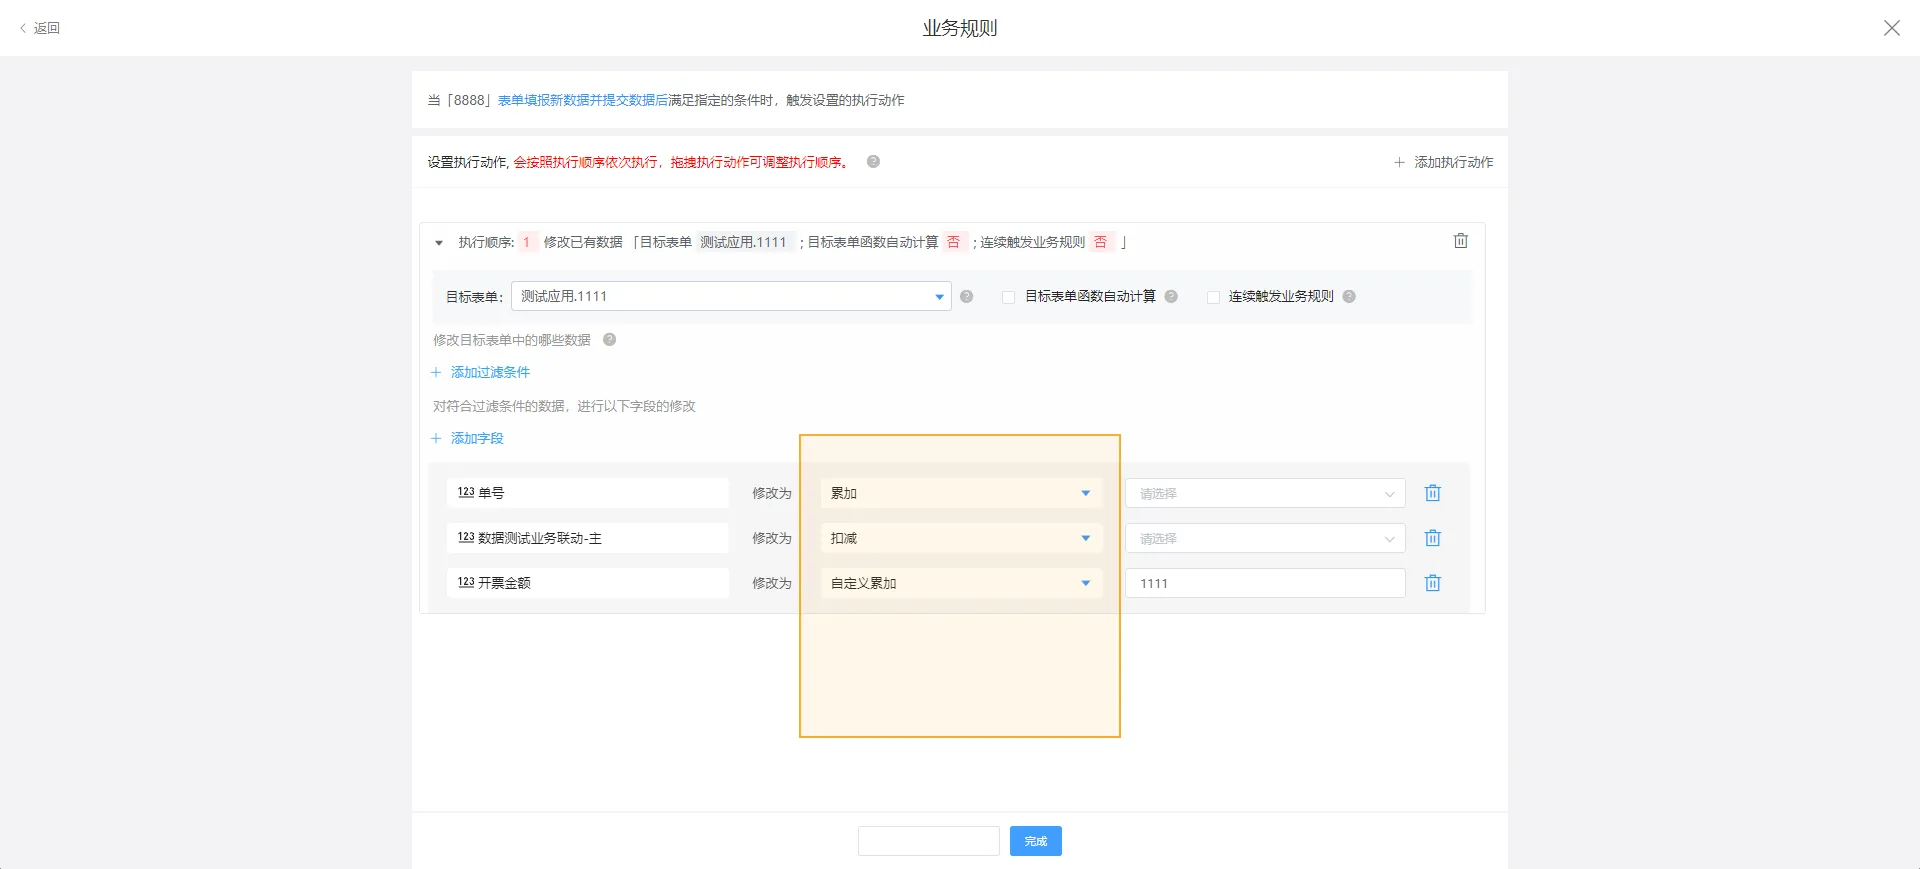Enable 连续触发业务规则 checkbox

pyautogui.click(x=1213, y=297)
